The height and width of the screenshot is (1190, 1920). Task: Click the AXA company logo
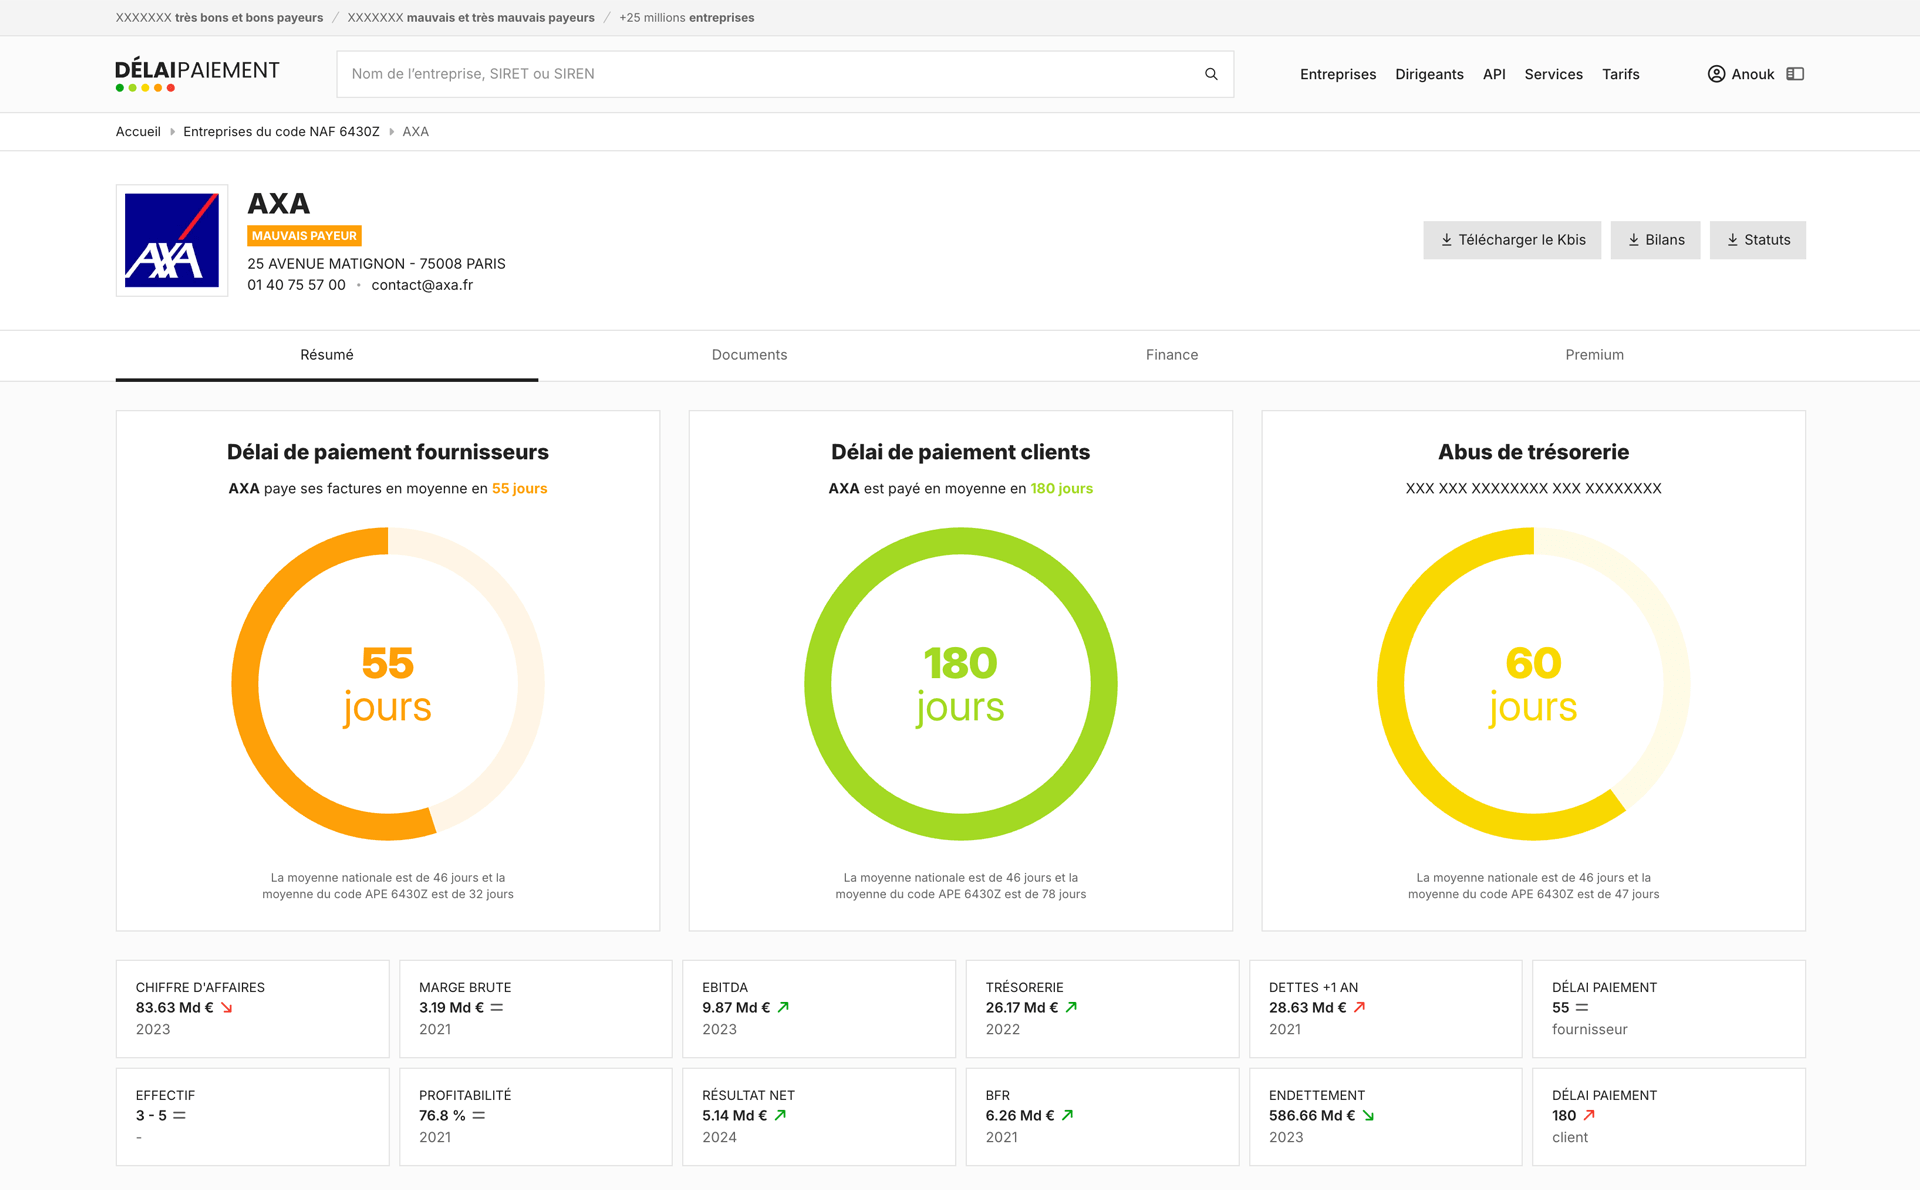(172, 240)
